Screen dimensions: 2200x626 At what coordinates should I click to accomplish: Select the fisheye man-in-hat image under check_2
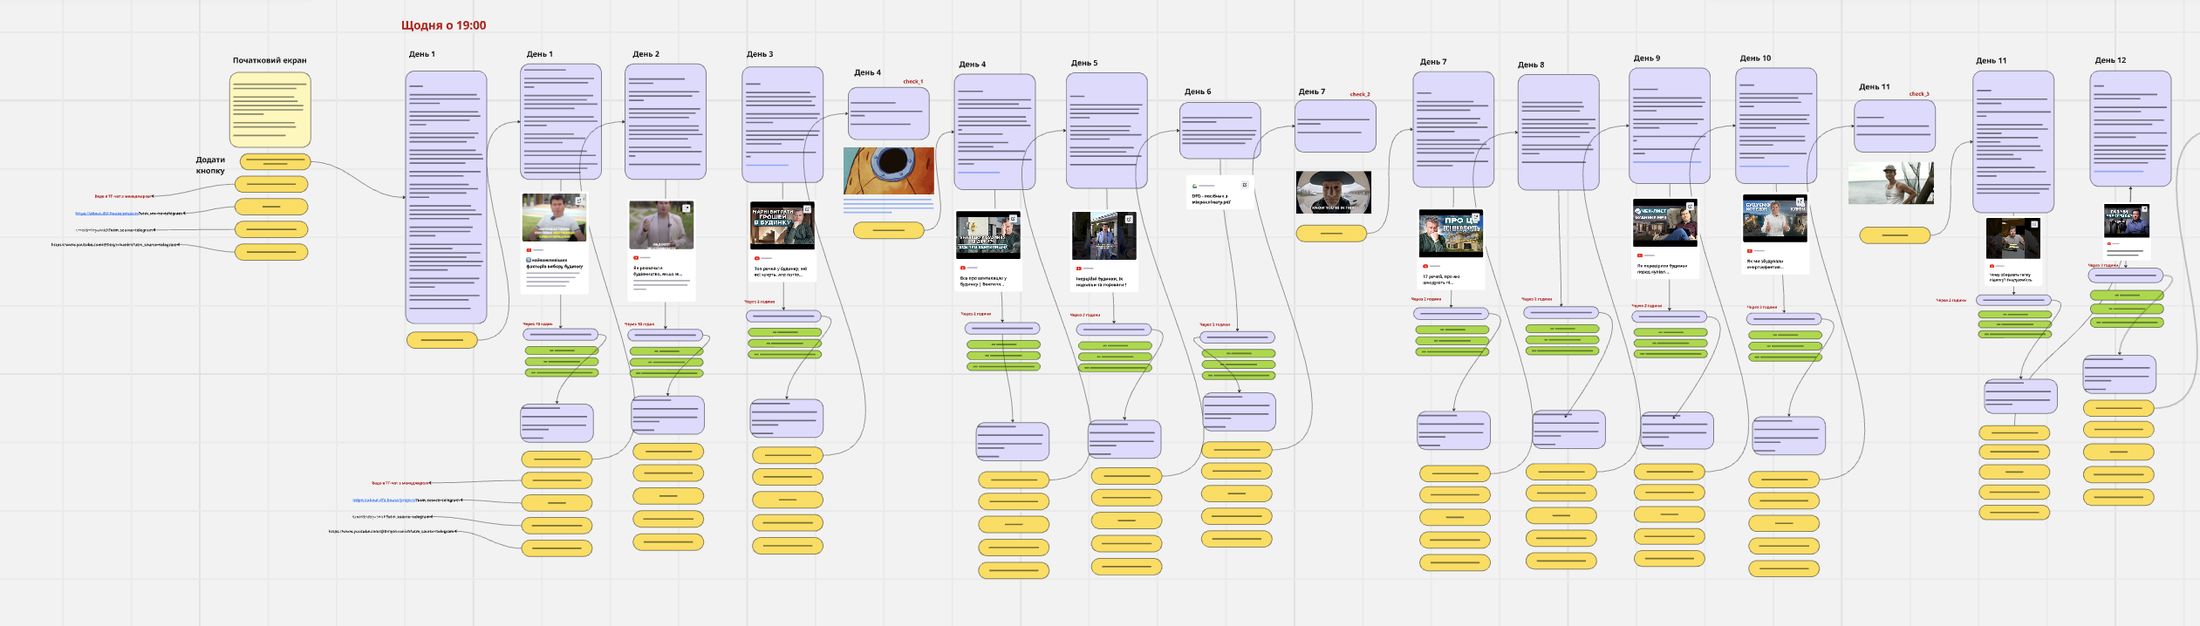[1333, 192]
